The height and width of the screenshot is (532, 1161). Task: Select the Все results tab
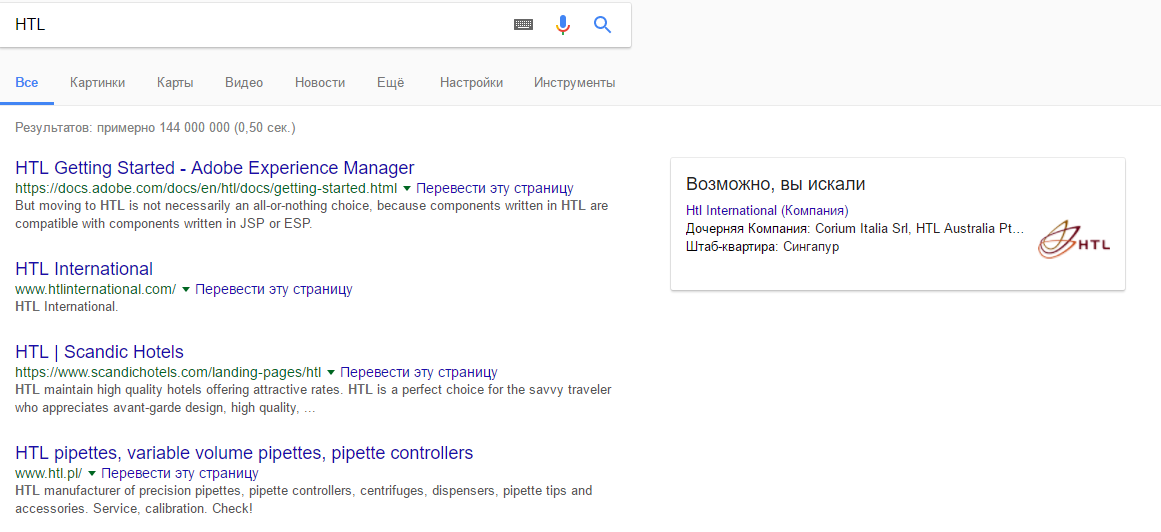click(27, 83)
